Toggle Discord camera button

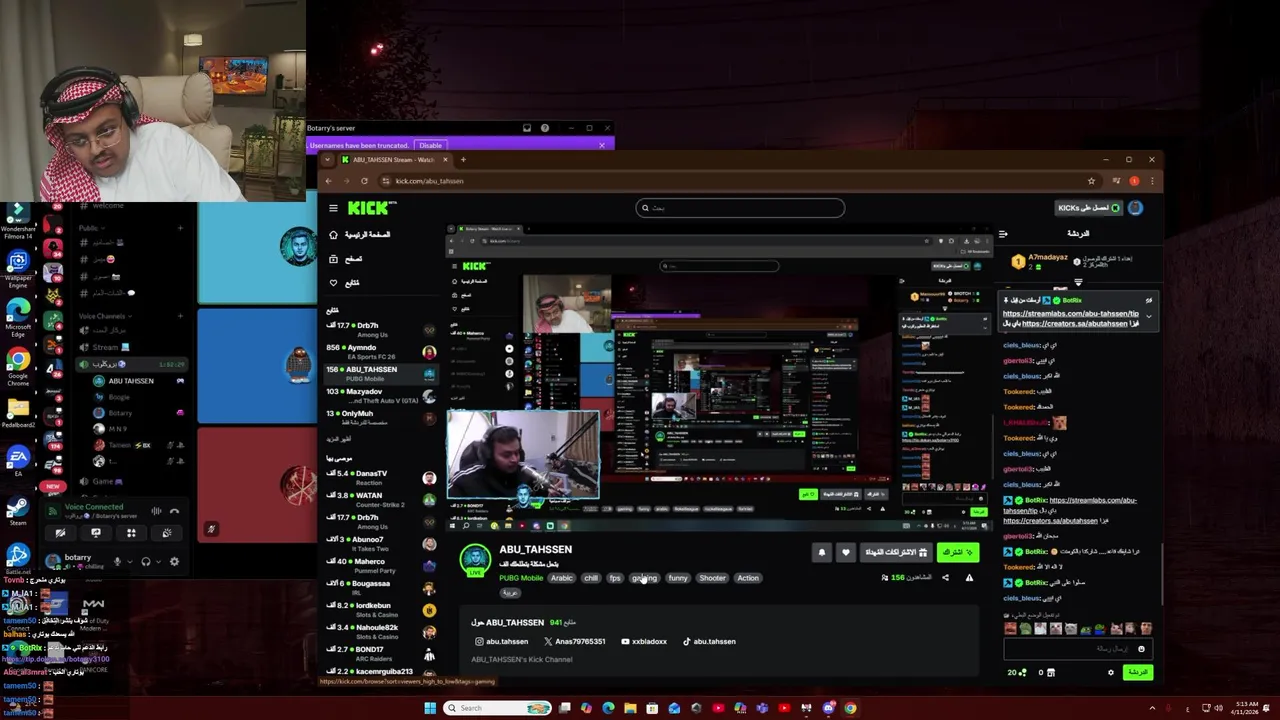click(60, 533)
